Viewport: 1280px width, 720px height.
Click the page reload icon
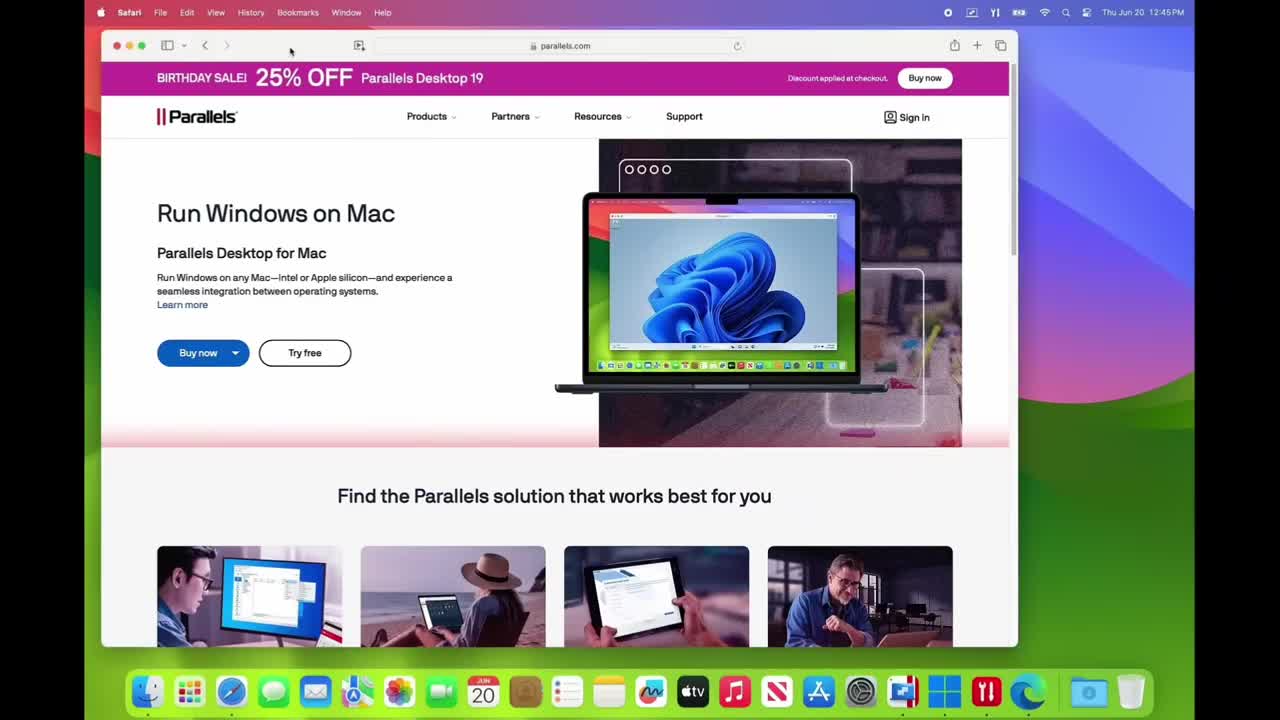(x=737, y=46)
